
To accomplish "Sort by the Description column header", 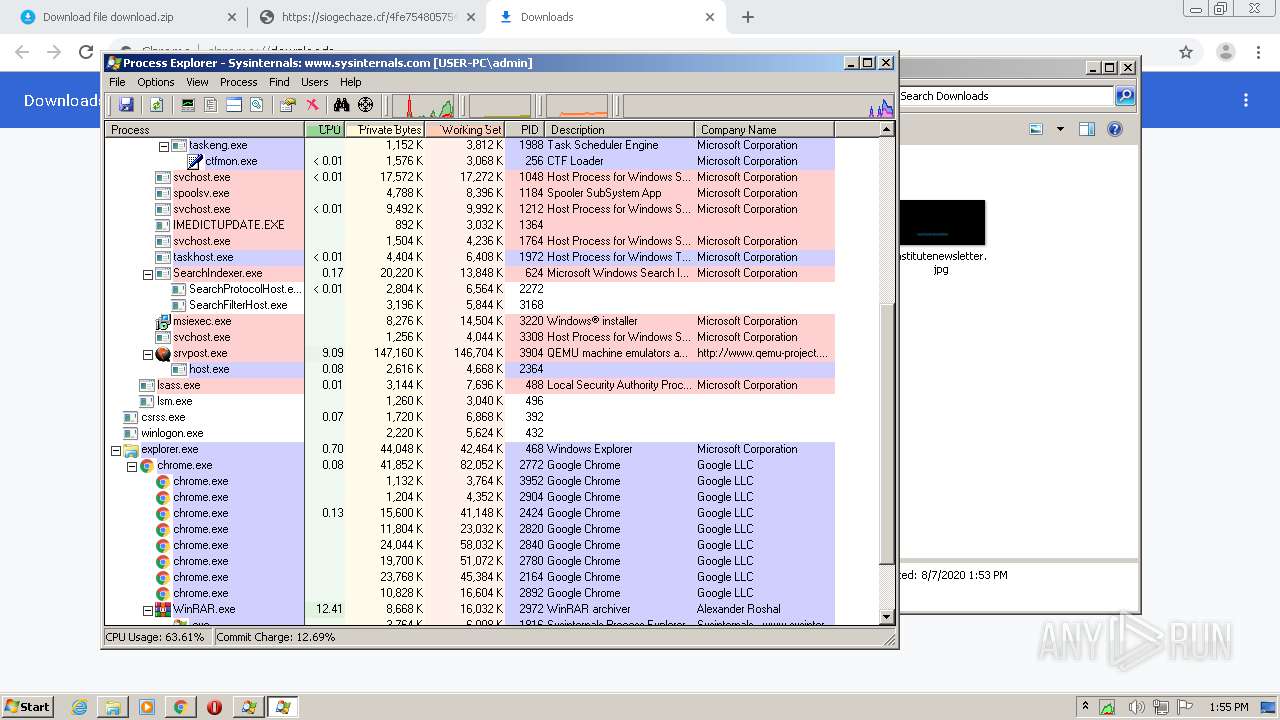I will point(620,130).
